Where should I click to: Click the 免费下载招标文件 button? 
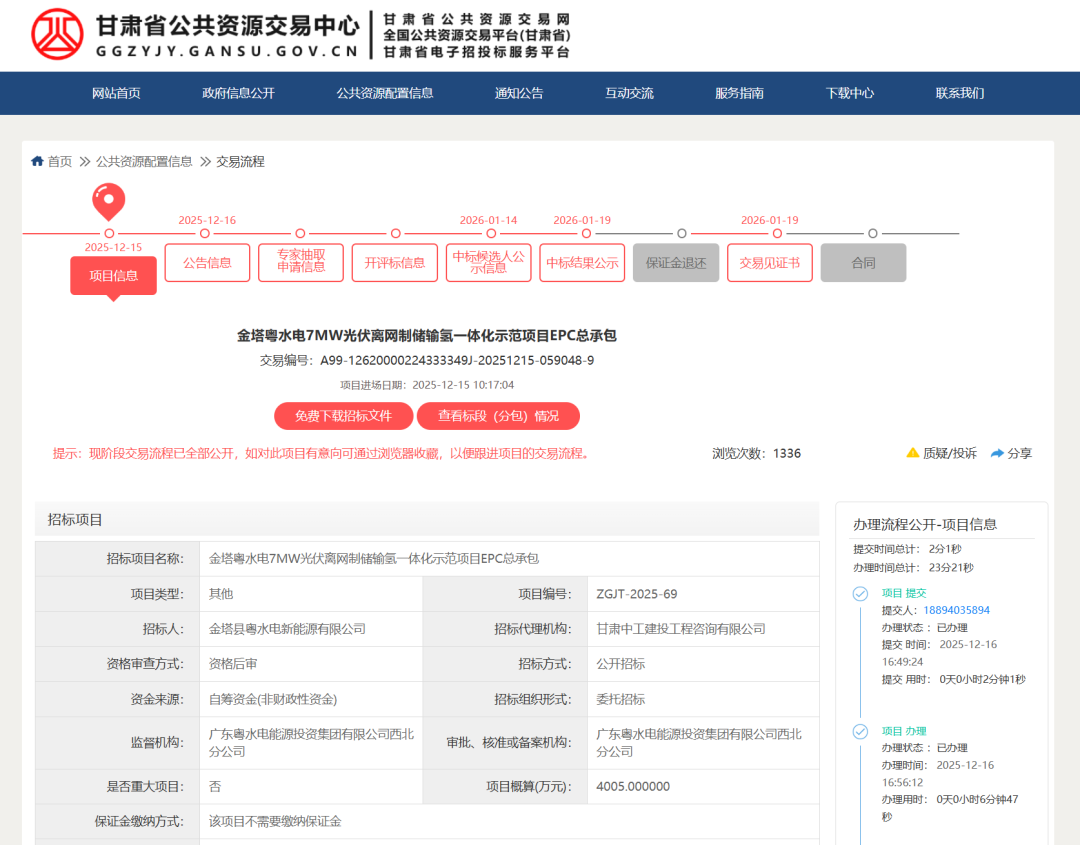click(x=345, y=416)
